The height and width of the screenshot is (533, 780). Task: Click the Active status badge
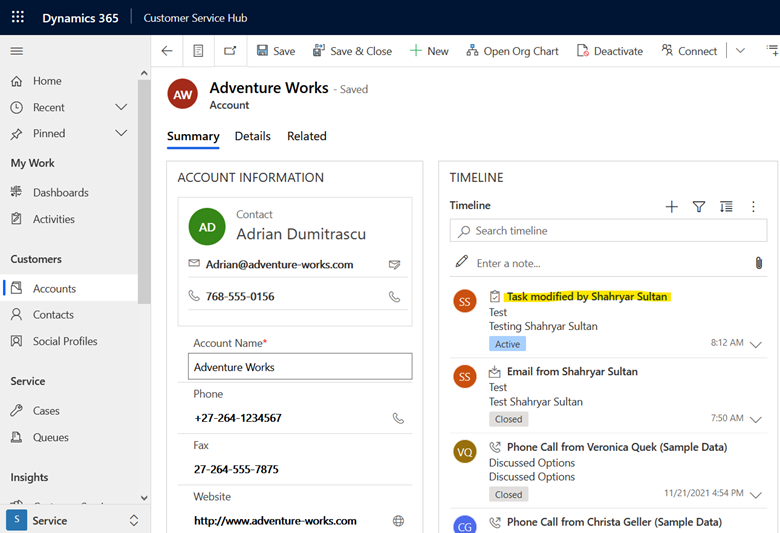507,344
